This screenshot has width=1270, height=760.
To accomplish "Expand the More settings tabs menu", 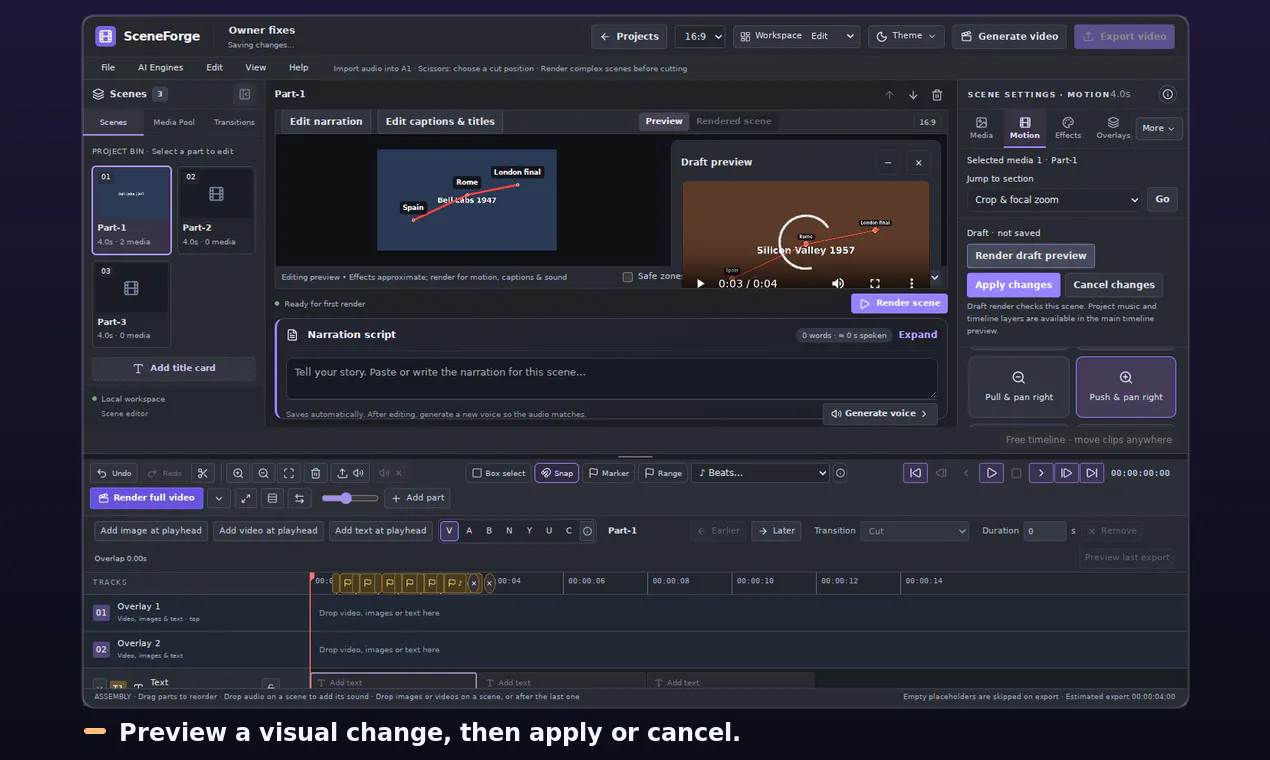I will tap(1159, 128).
